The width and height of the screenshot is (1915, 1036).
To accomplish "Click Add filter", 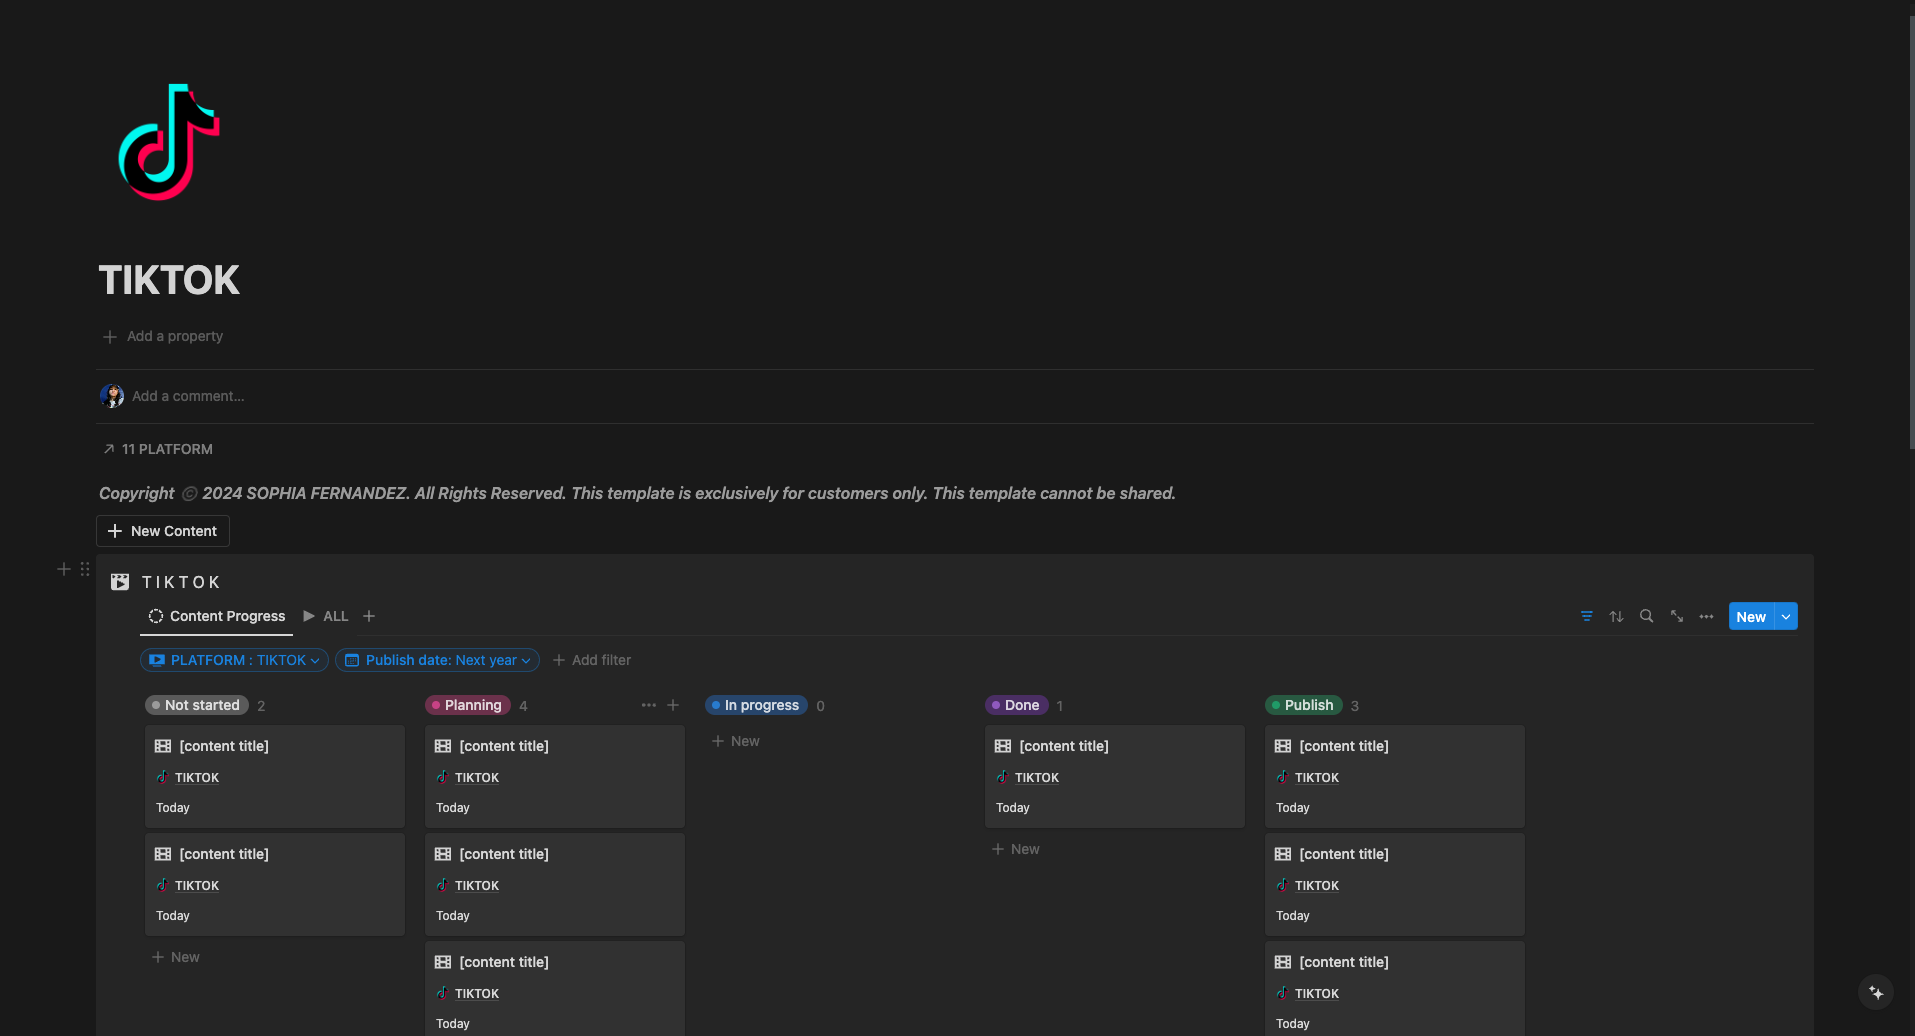I will point(592,660).
